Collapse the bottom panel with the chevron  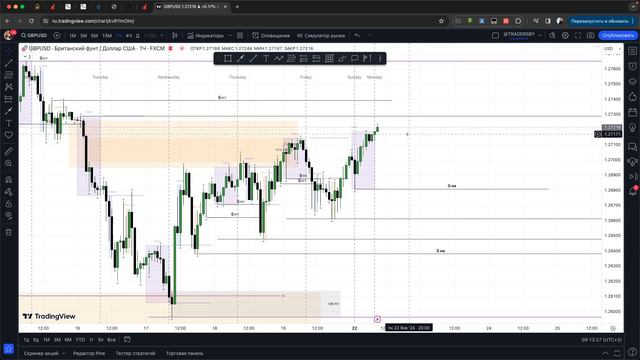point(605,353)
